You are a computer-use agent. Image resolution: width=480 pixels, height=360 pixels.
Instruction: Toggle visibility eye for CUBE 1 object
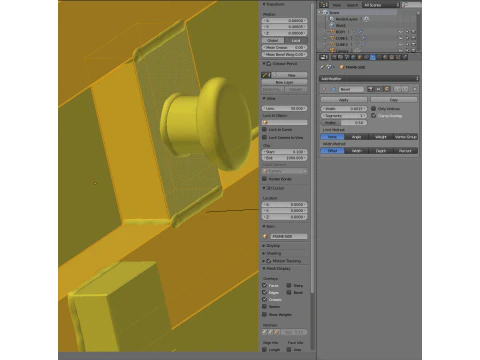click(x=401, y=38)
